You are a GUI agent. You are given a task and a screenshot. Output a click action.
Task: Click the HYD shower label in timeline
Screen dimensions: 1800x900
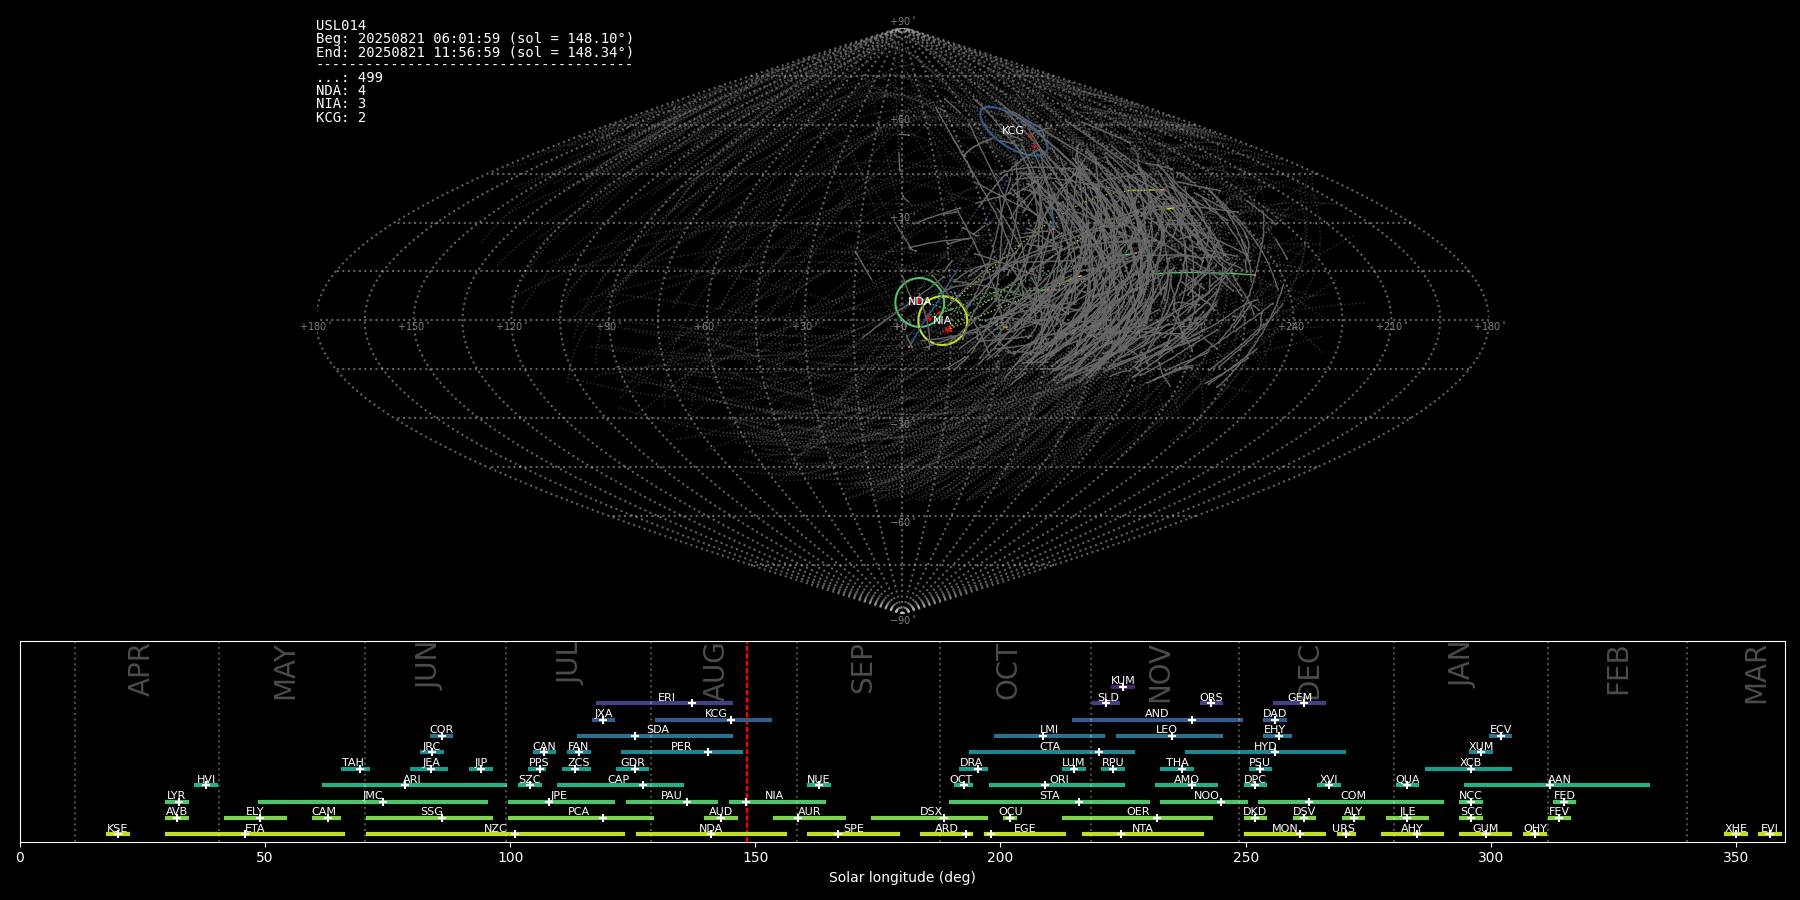click(1265, 747)
